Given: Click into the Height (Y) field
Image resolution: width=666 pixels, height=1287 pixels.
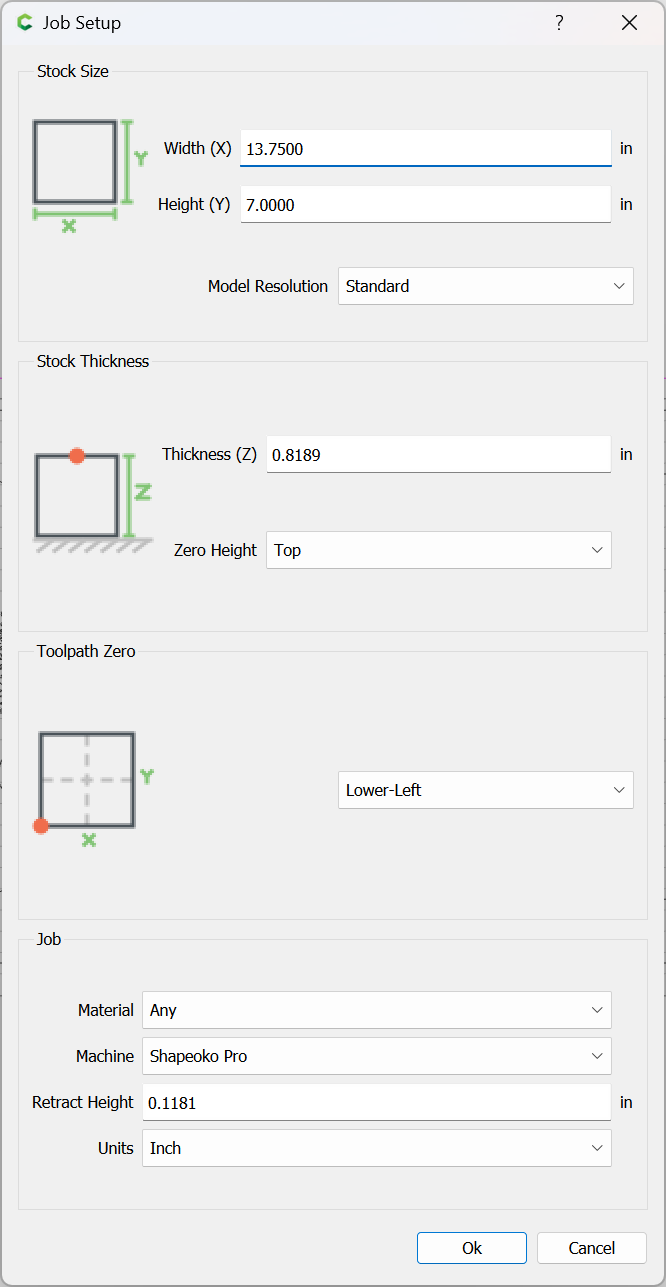Looking at the screenshot, I should 425,205.
